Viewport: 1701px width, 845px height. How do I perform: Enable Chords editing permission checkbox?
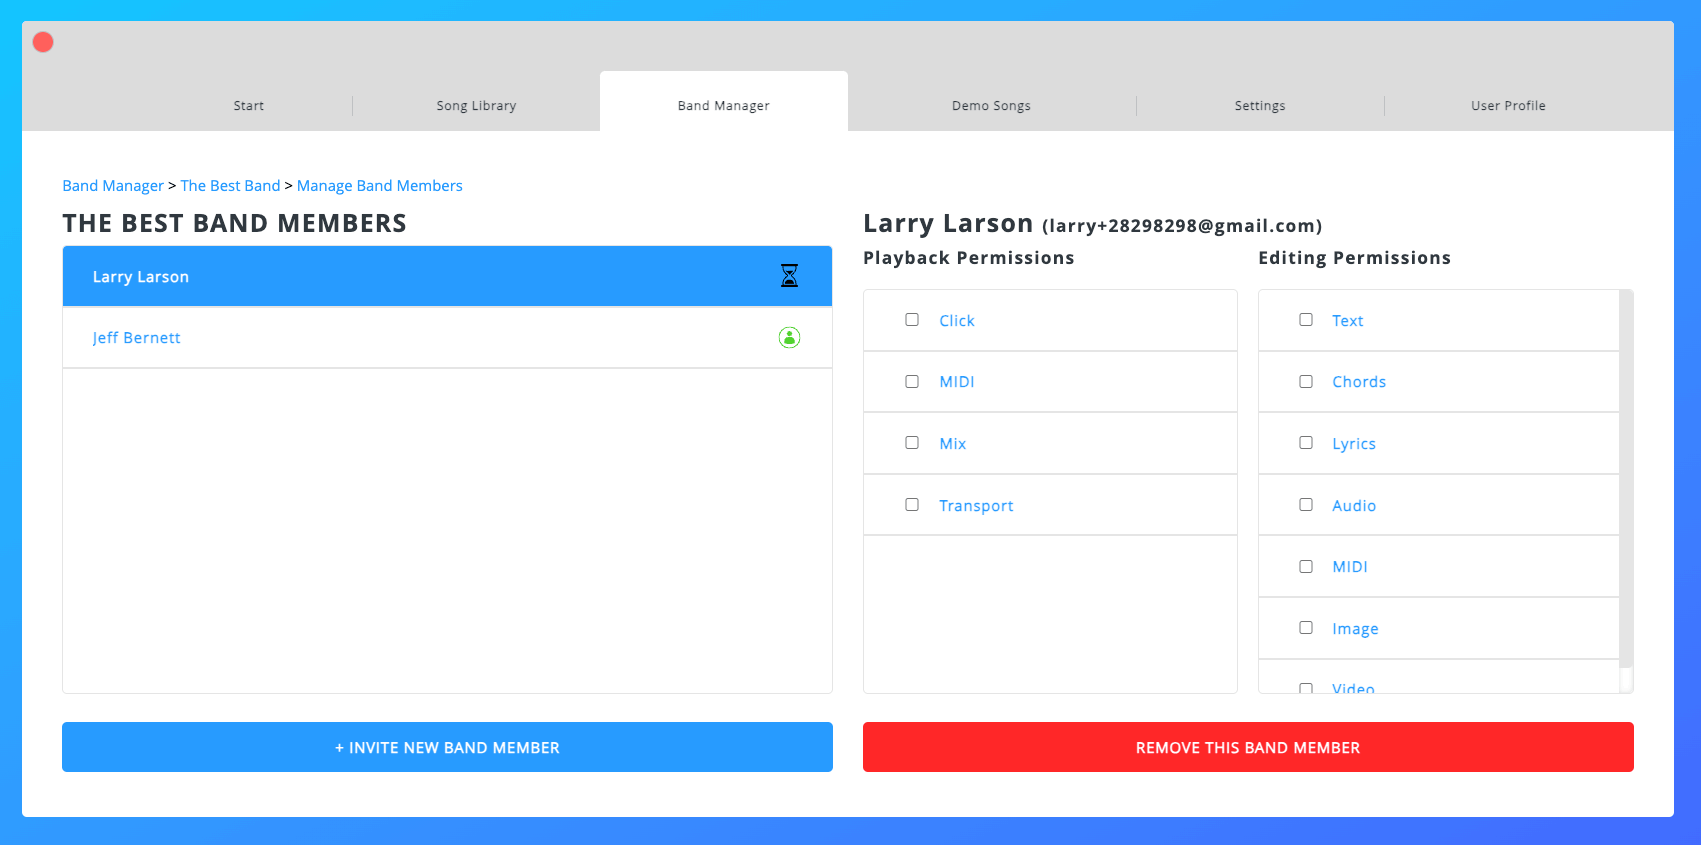(1306, 382)
